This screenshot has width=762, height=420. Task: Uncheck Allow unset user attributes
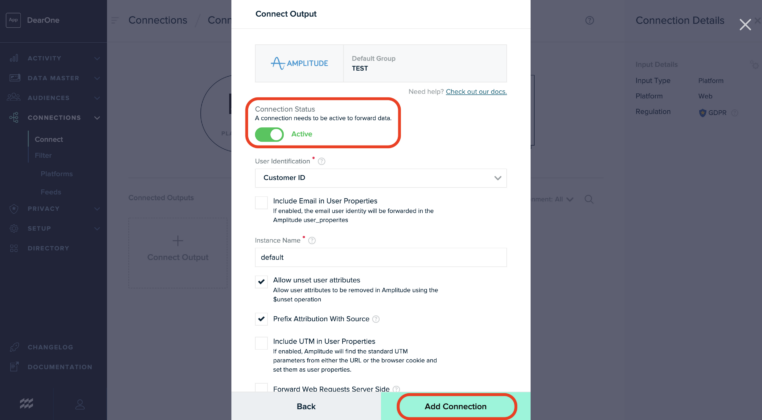pyautogui.click(x=261, y=281)
